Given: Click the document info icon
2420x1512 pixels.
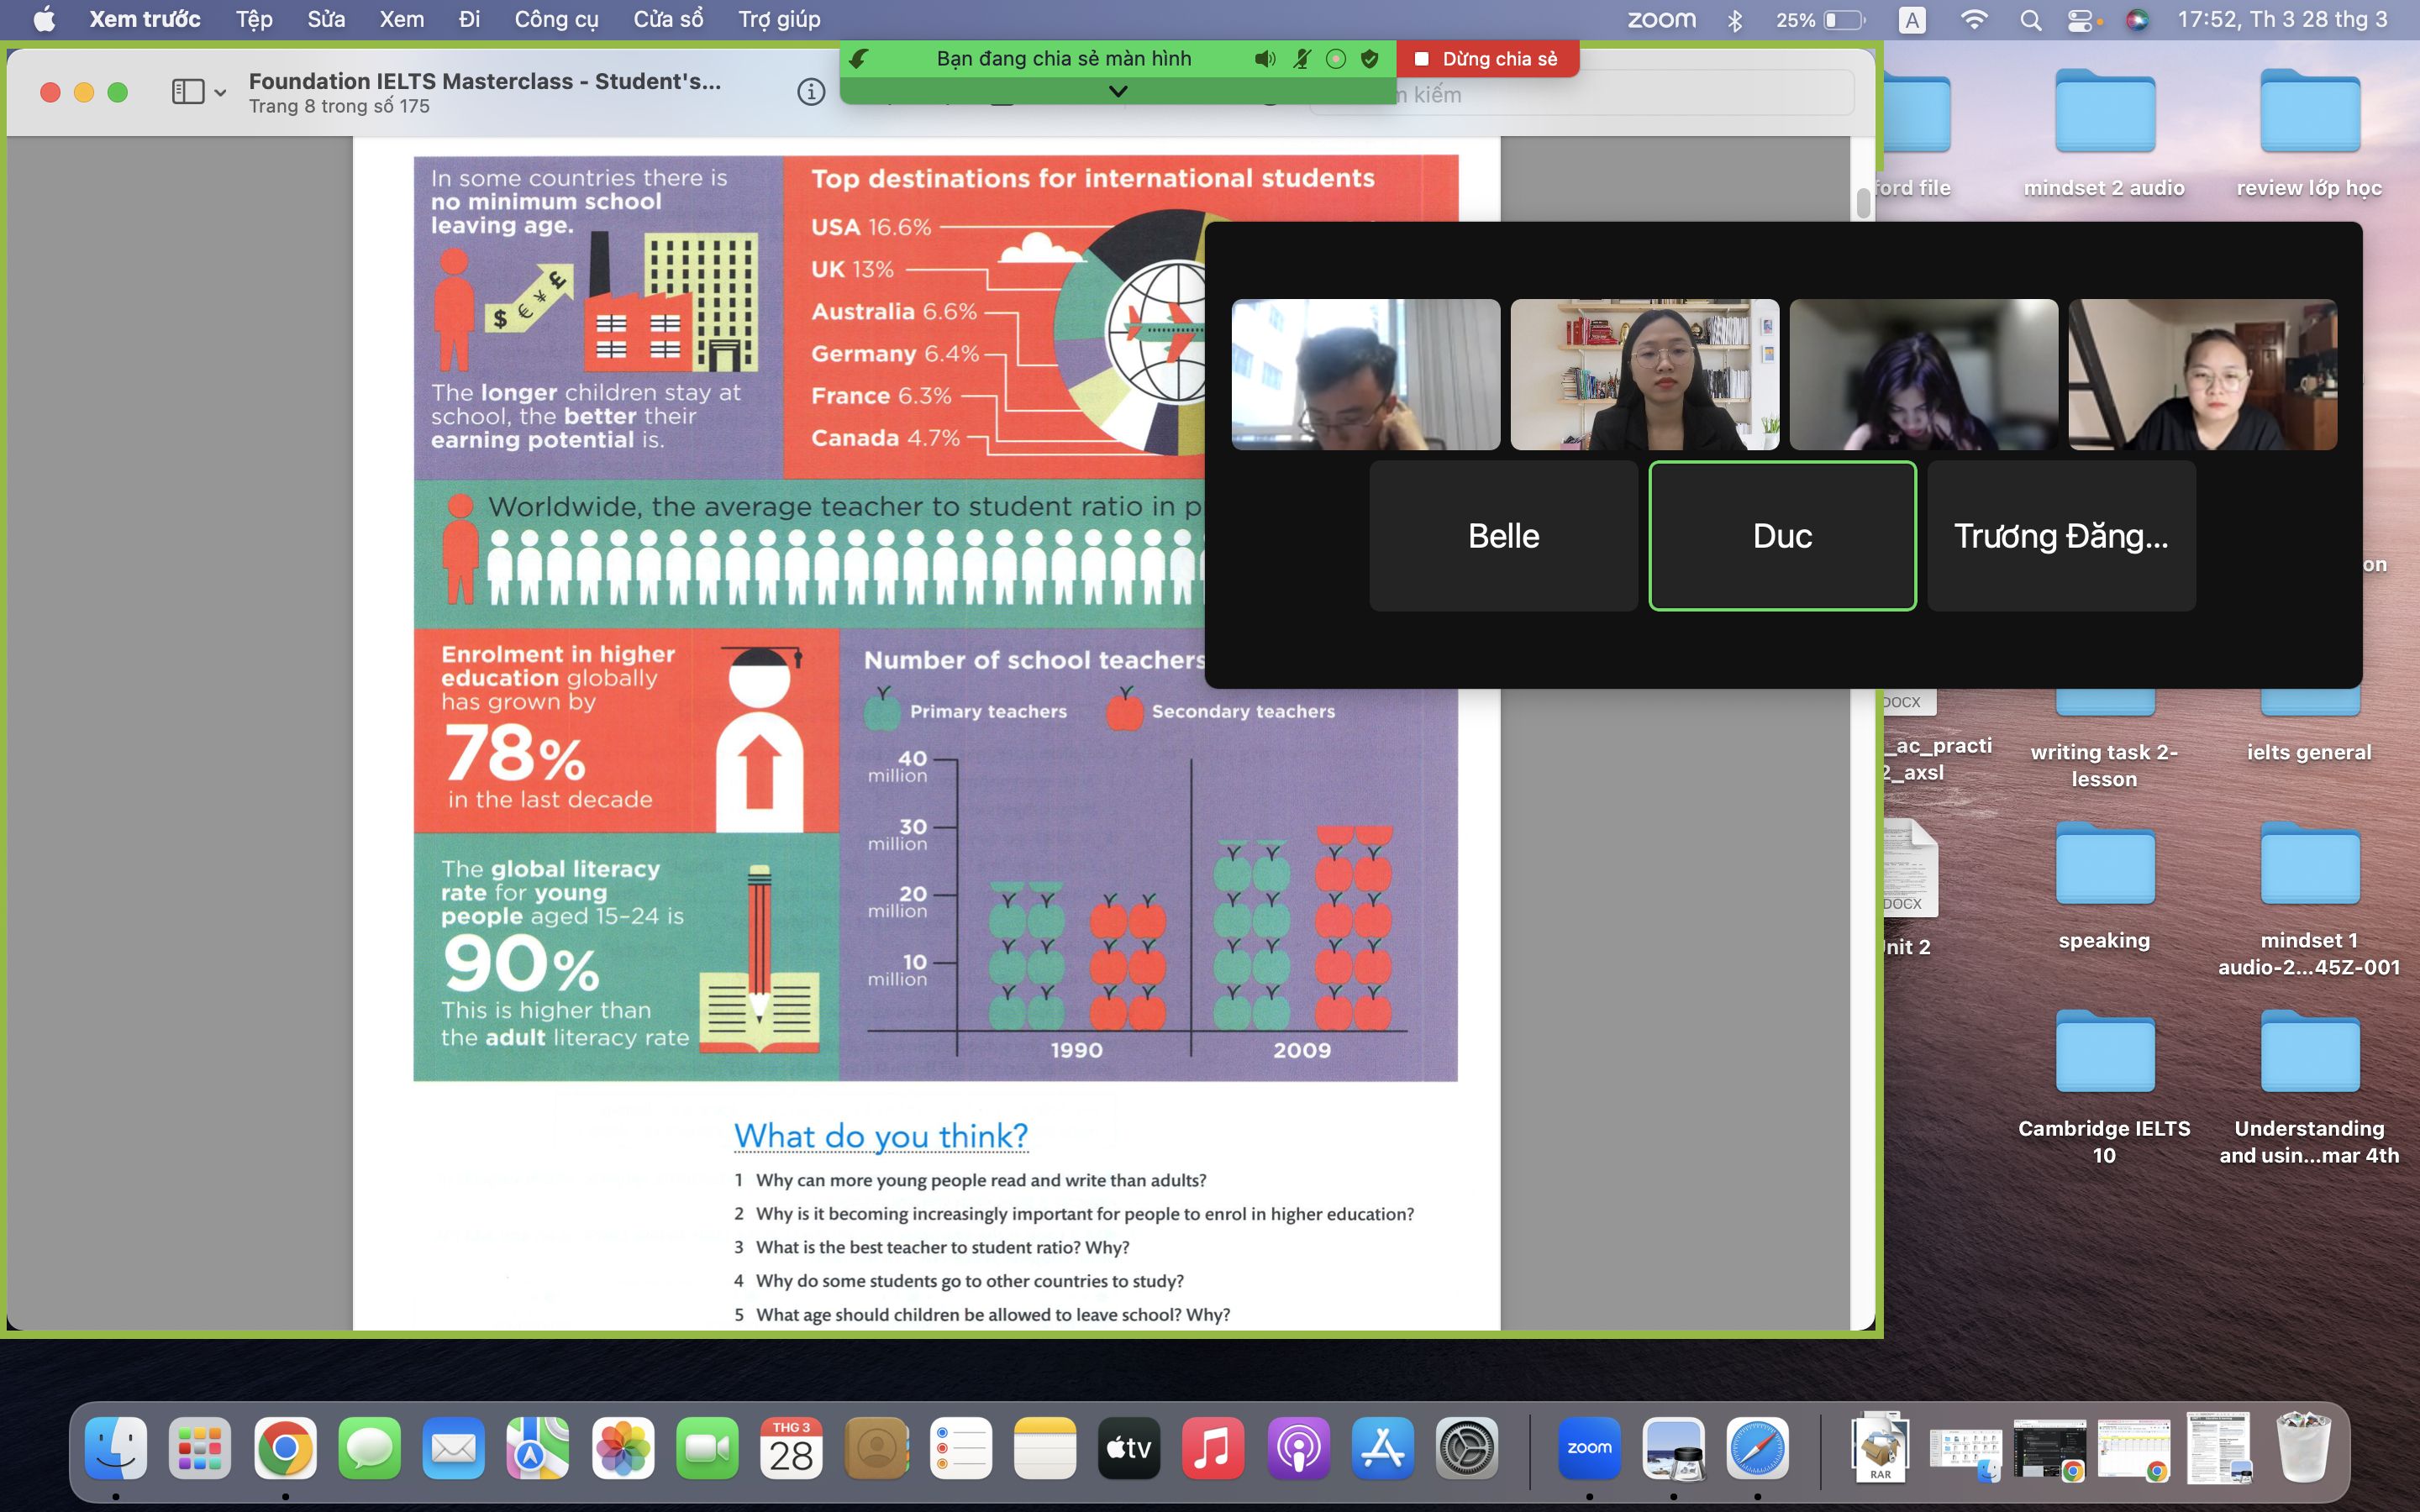Looking at the screenshot, I should point(811,92).
